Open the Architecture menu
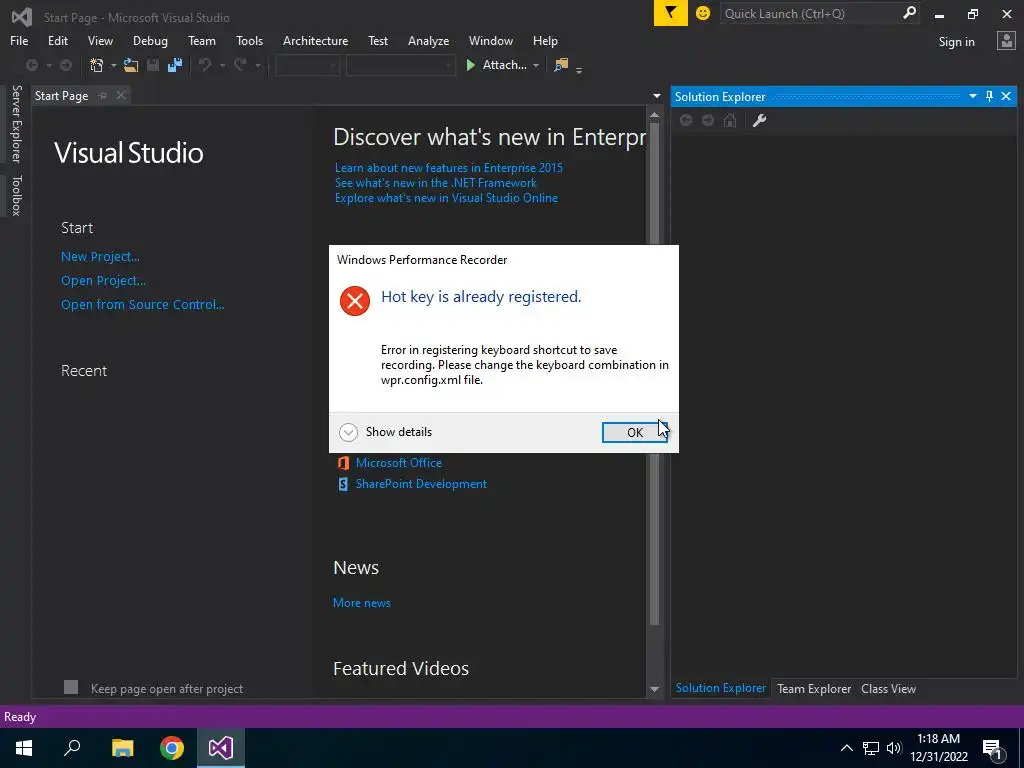The image size is (1024, 768). pyautogui.click(x=315, y=40)
